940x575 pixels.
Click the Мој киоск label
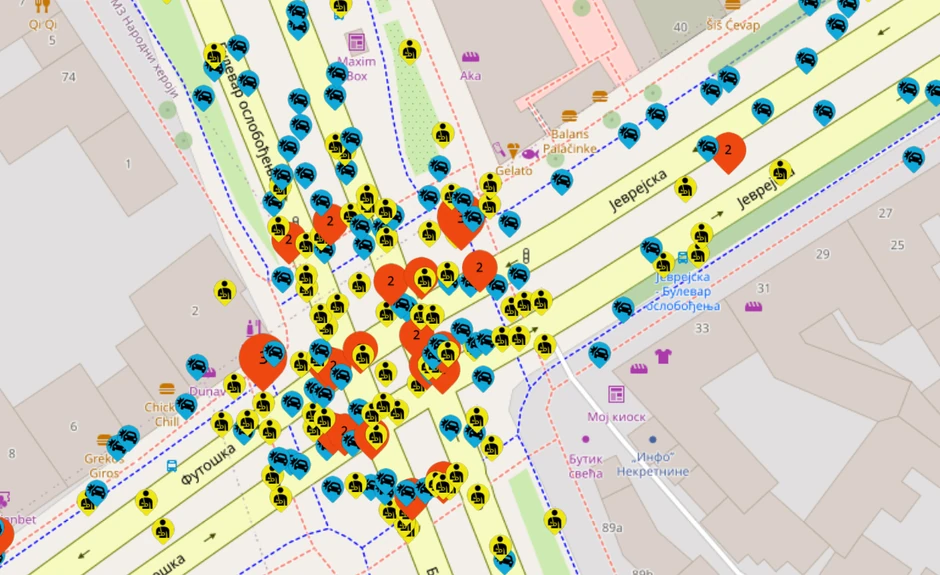[616, 417]
